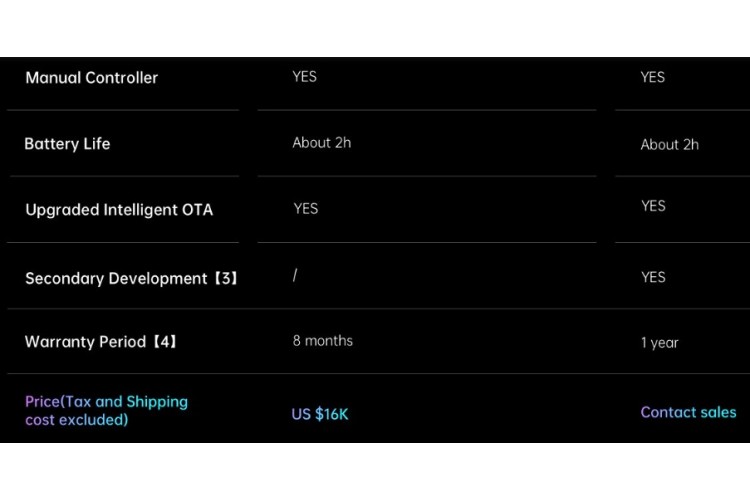Click second column Manual Controller YES
Viewport: 750px width, 500px height.
[x=652, y=77]
